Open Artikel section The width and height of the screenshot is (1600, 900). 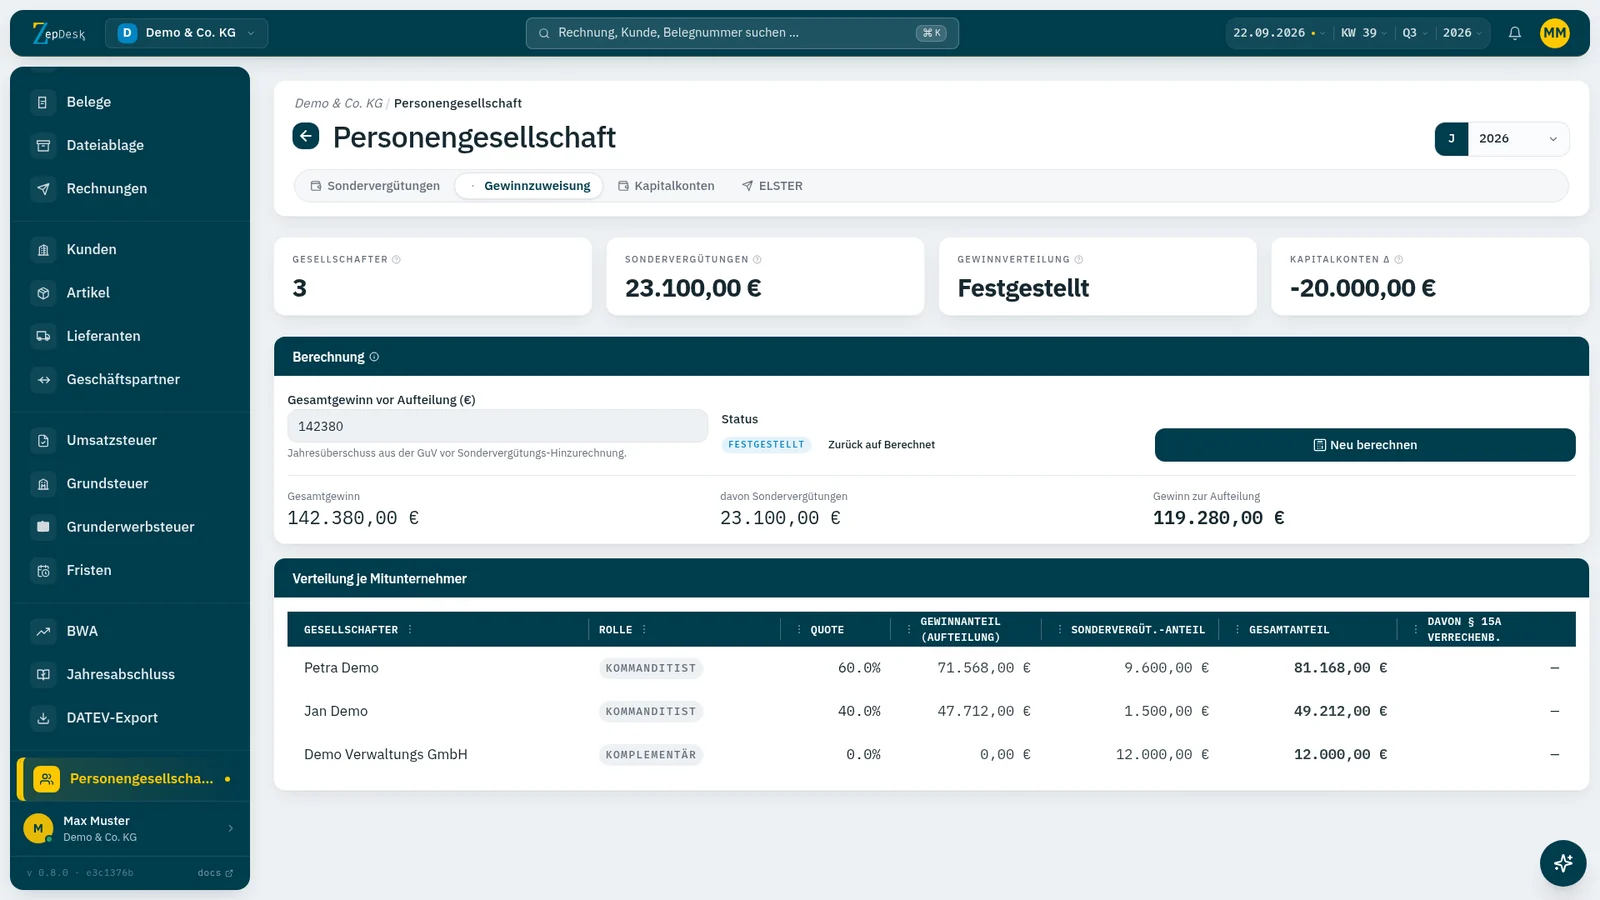coord(130,293)
